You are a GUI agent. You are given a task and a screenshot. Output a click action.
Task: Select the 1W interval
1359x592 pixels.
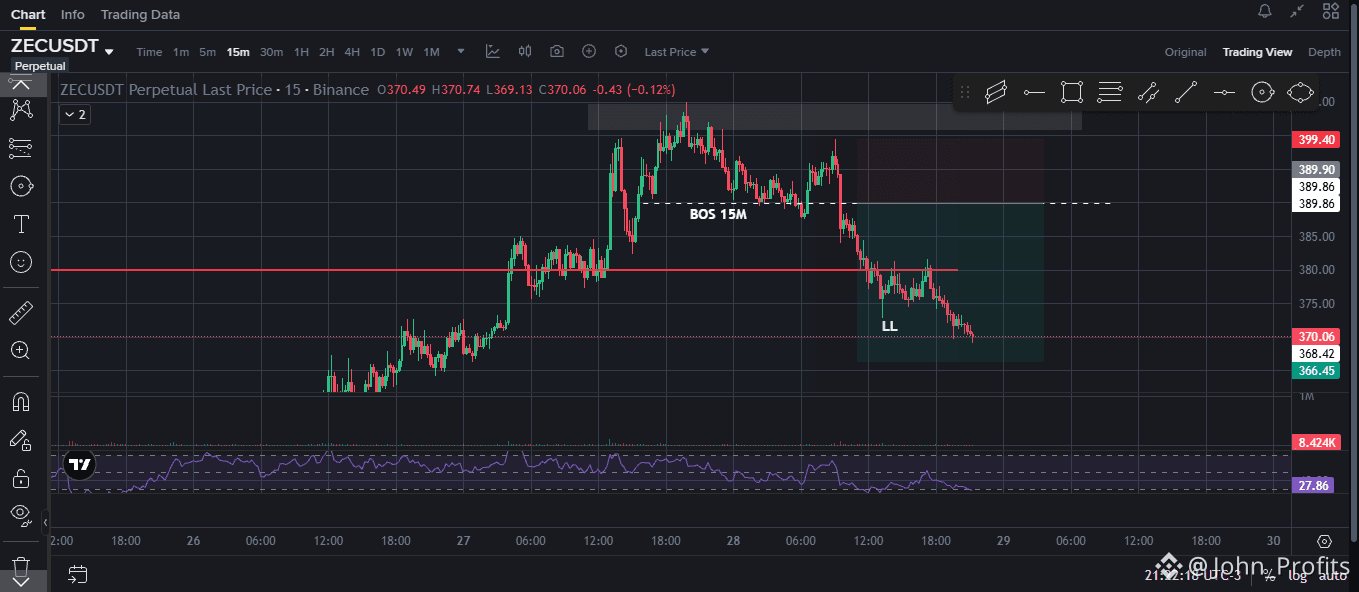(404, 52)
